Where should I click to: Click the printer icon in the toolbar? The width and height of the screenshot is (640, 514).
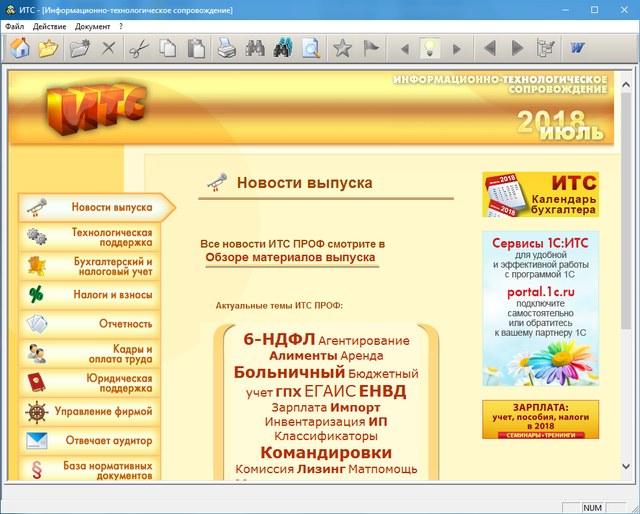pos(228,47)
